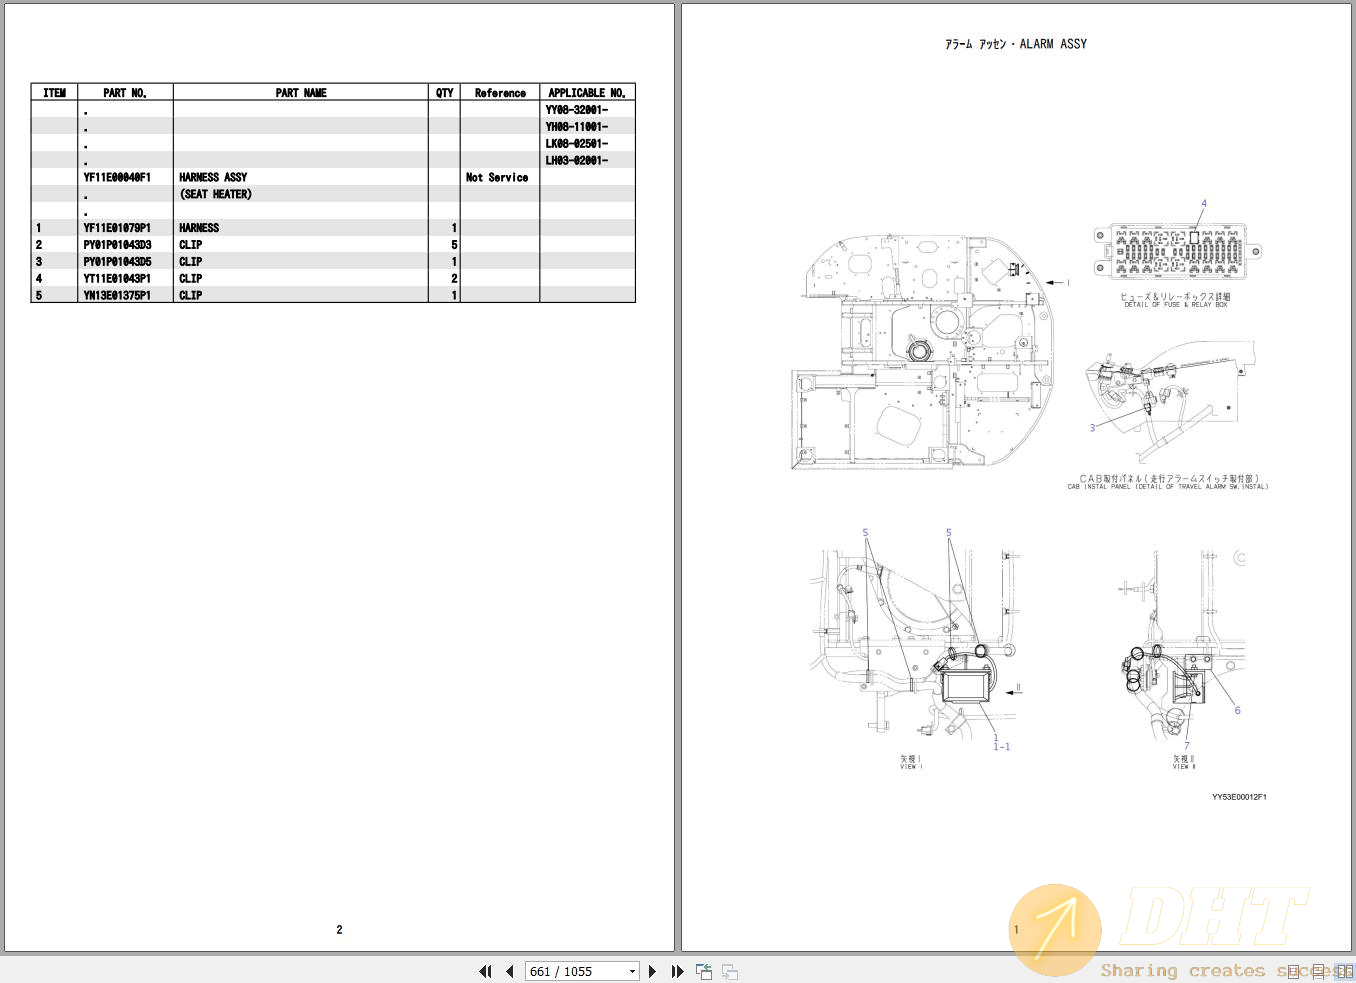The height and width of the screenshot is (983, 1356).
Task: Click callout 6 in View II diagram
Action: tap(1237, 711)
